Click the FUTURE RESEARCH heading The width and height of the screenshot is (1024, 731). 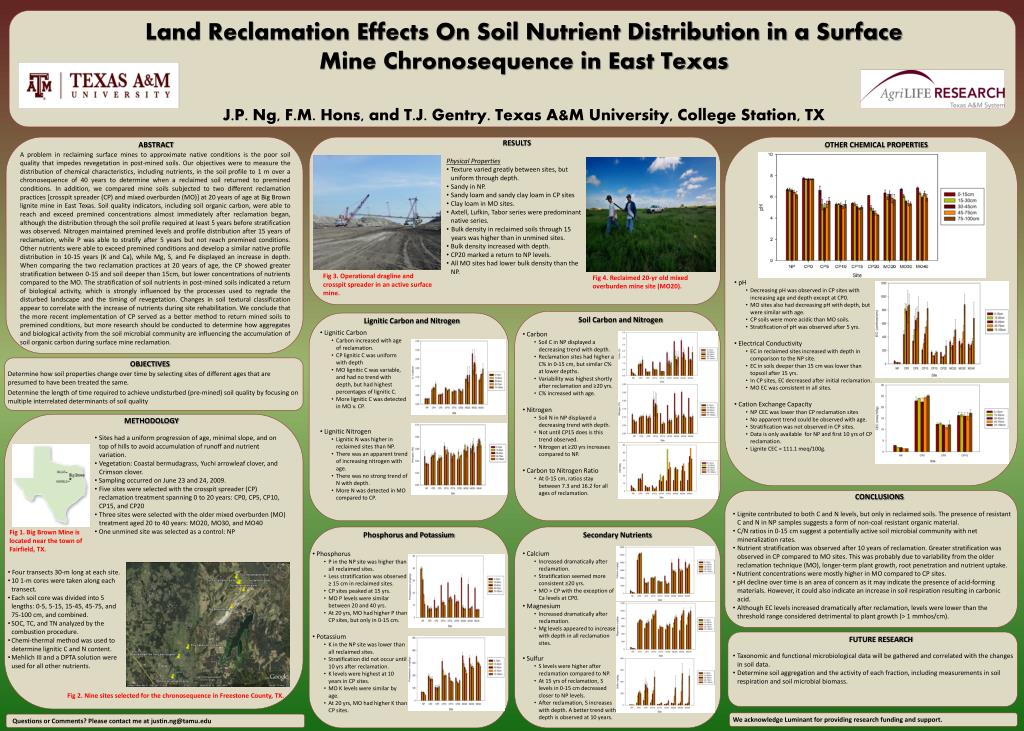click(x=880, y=640)
